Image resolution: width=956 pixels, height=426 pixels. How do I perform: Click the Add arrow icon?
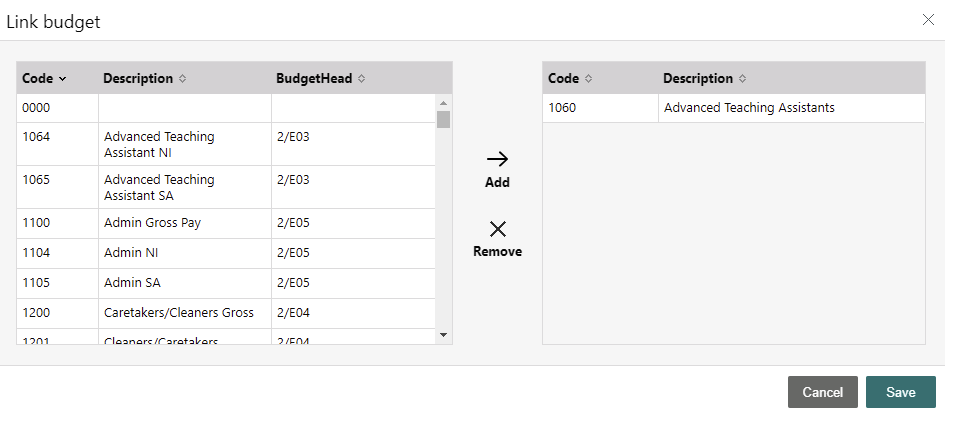click(497, 160)
